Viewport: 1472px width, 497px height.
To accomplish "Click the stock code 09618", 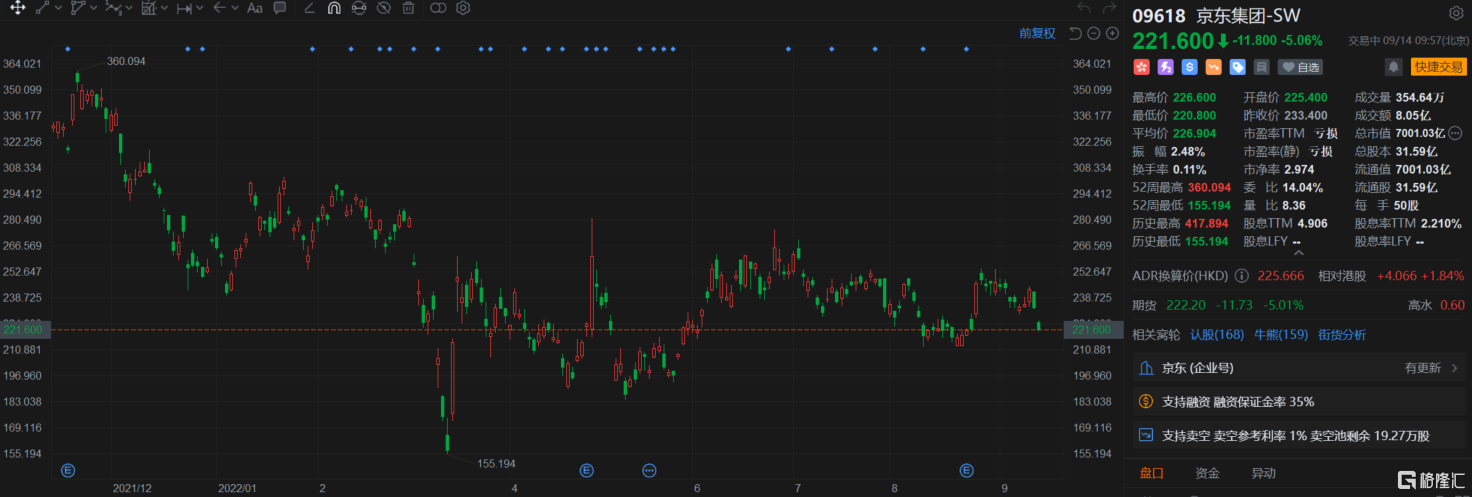I will pyautogui.click(x=1158, y=15).
